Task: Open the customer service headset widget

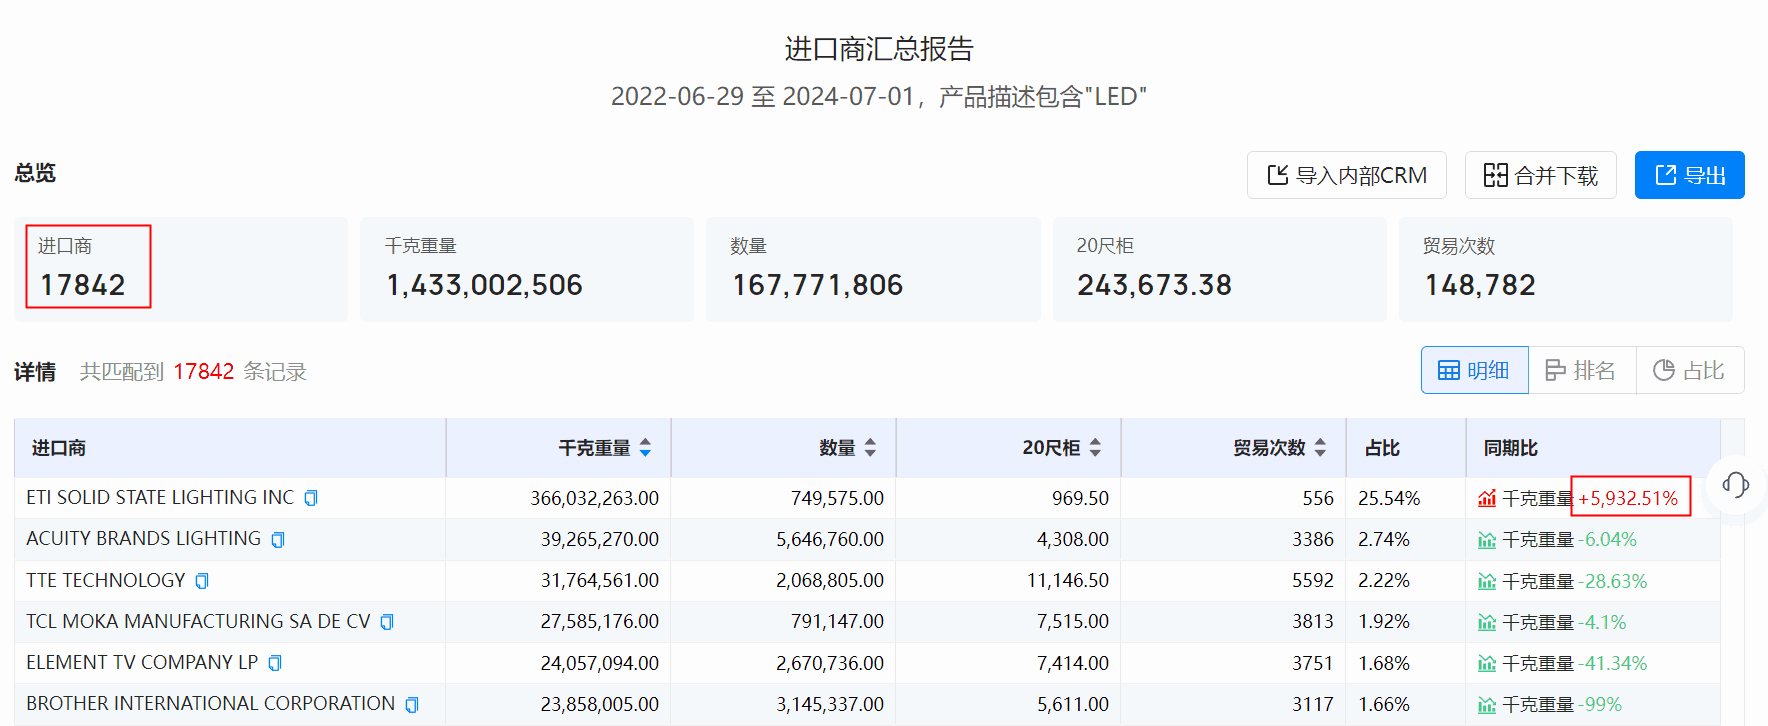Action: click(x=1735, y=486)
